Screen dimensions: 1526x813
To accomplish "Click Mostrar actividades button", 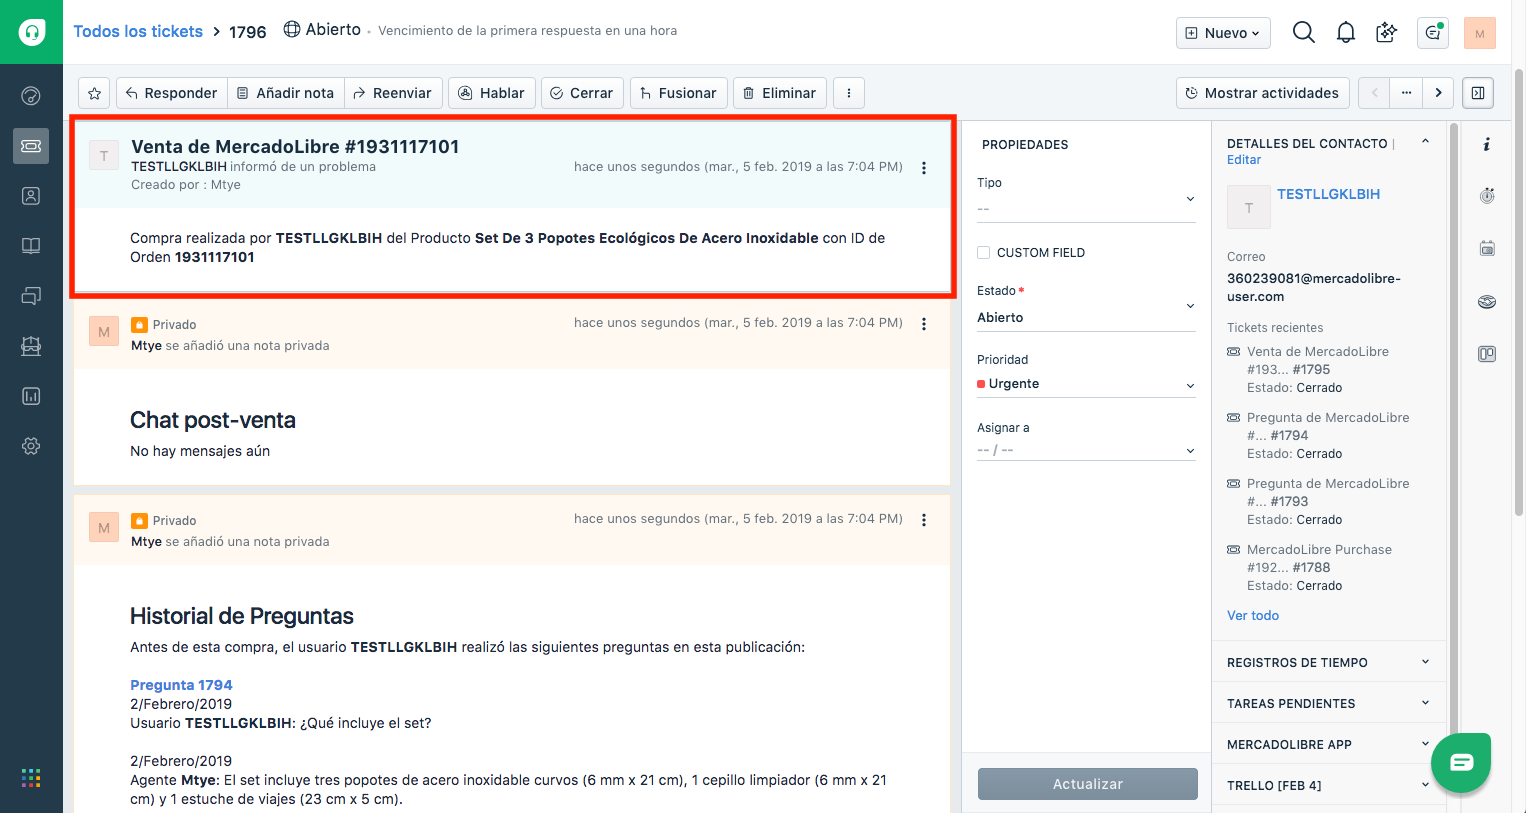I will [1263, 93].
